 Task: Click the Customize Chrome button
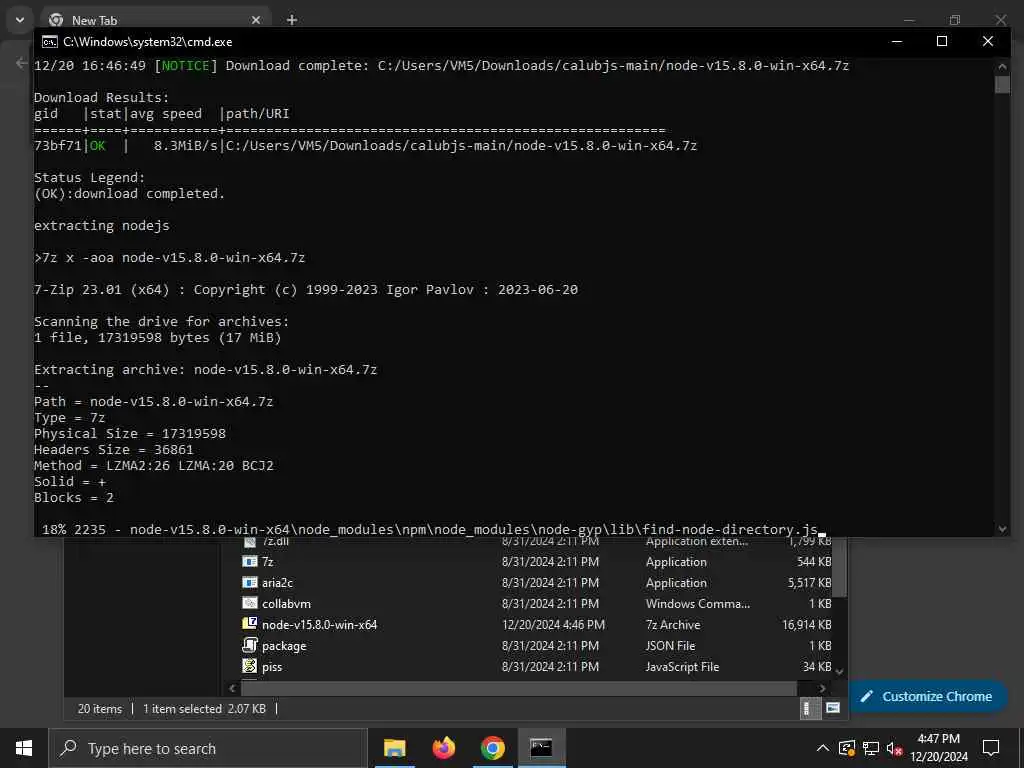click(x=927, y=697)
